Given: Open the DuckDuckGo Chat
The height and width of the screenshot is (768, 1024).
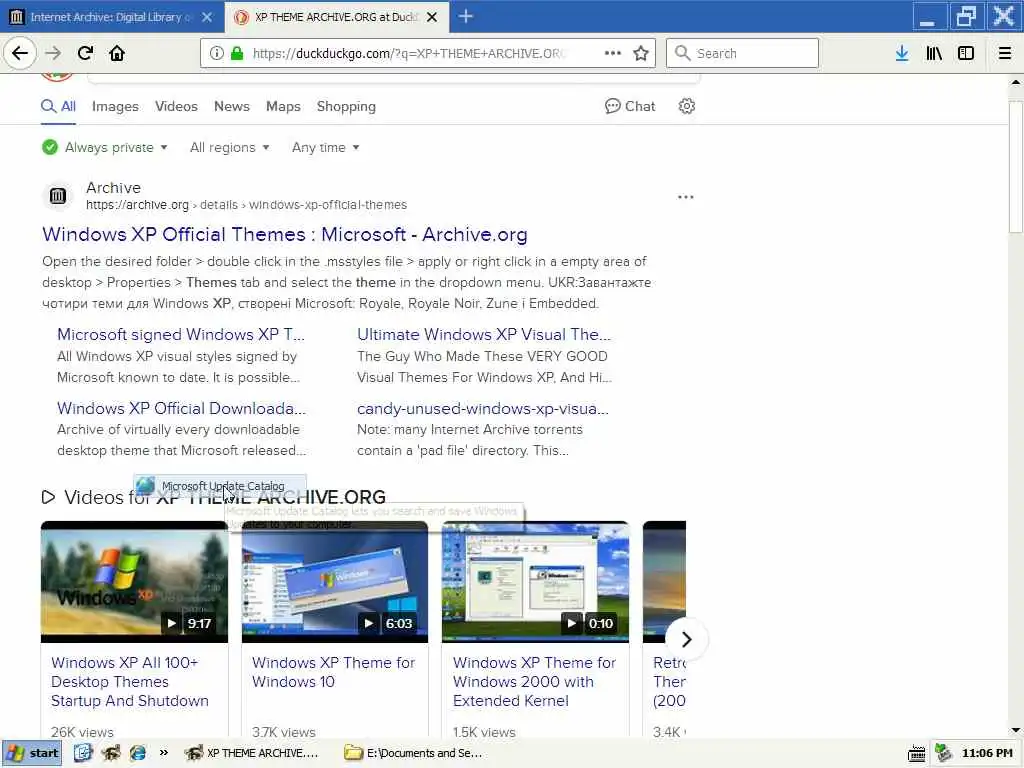Looking at the screenshot, I should point(630,106).
